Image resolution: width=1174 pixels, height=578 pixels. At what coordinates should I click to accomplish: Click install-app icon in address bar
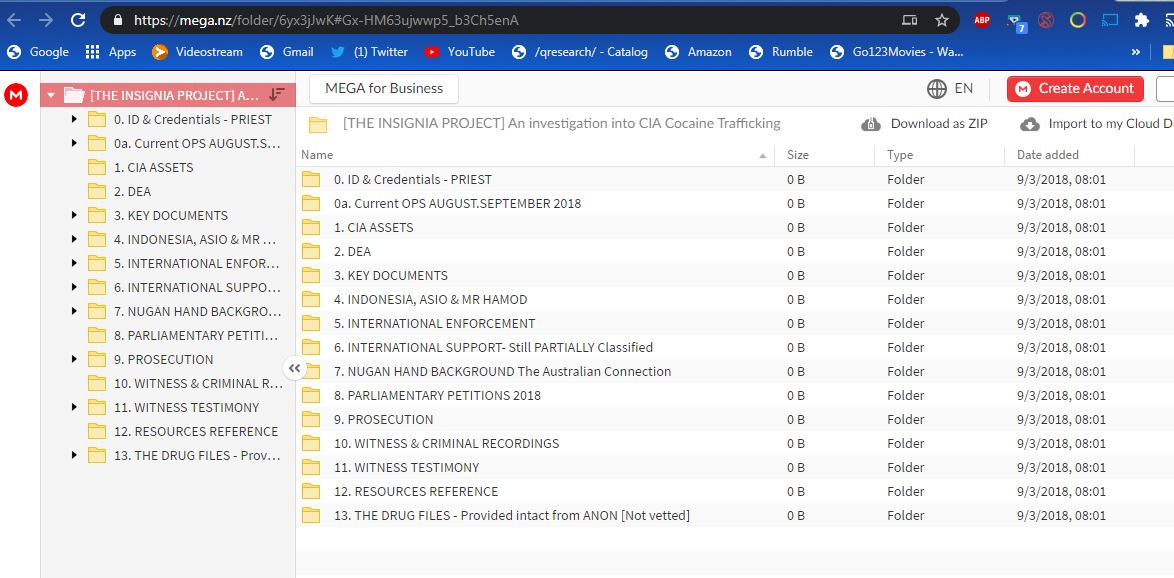910,20
